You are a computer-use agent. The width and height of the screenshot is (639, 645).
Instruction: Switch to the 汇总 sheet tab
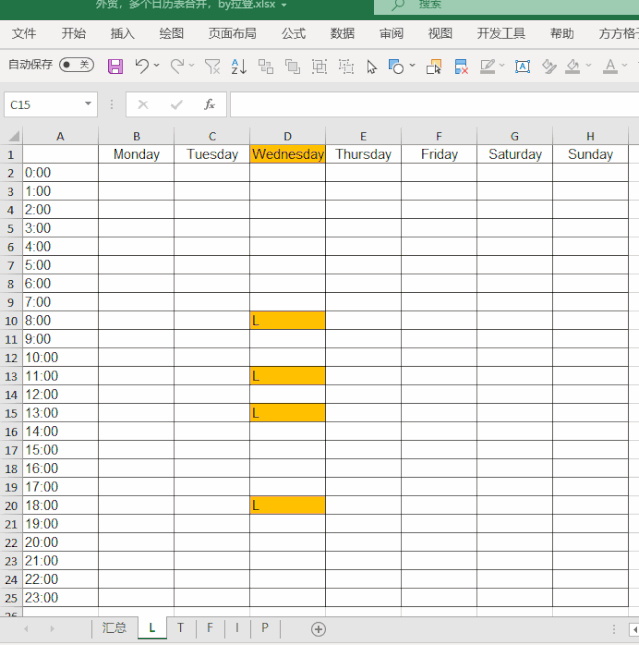(114, 628)
